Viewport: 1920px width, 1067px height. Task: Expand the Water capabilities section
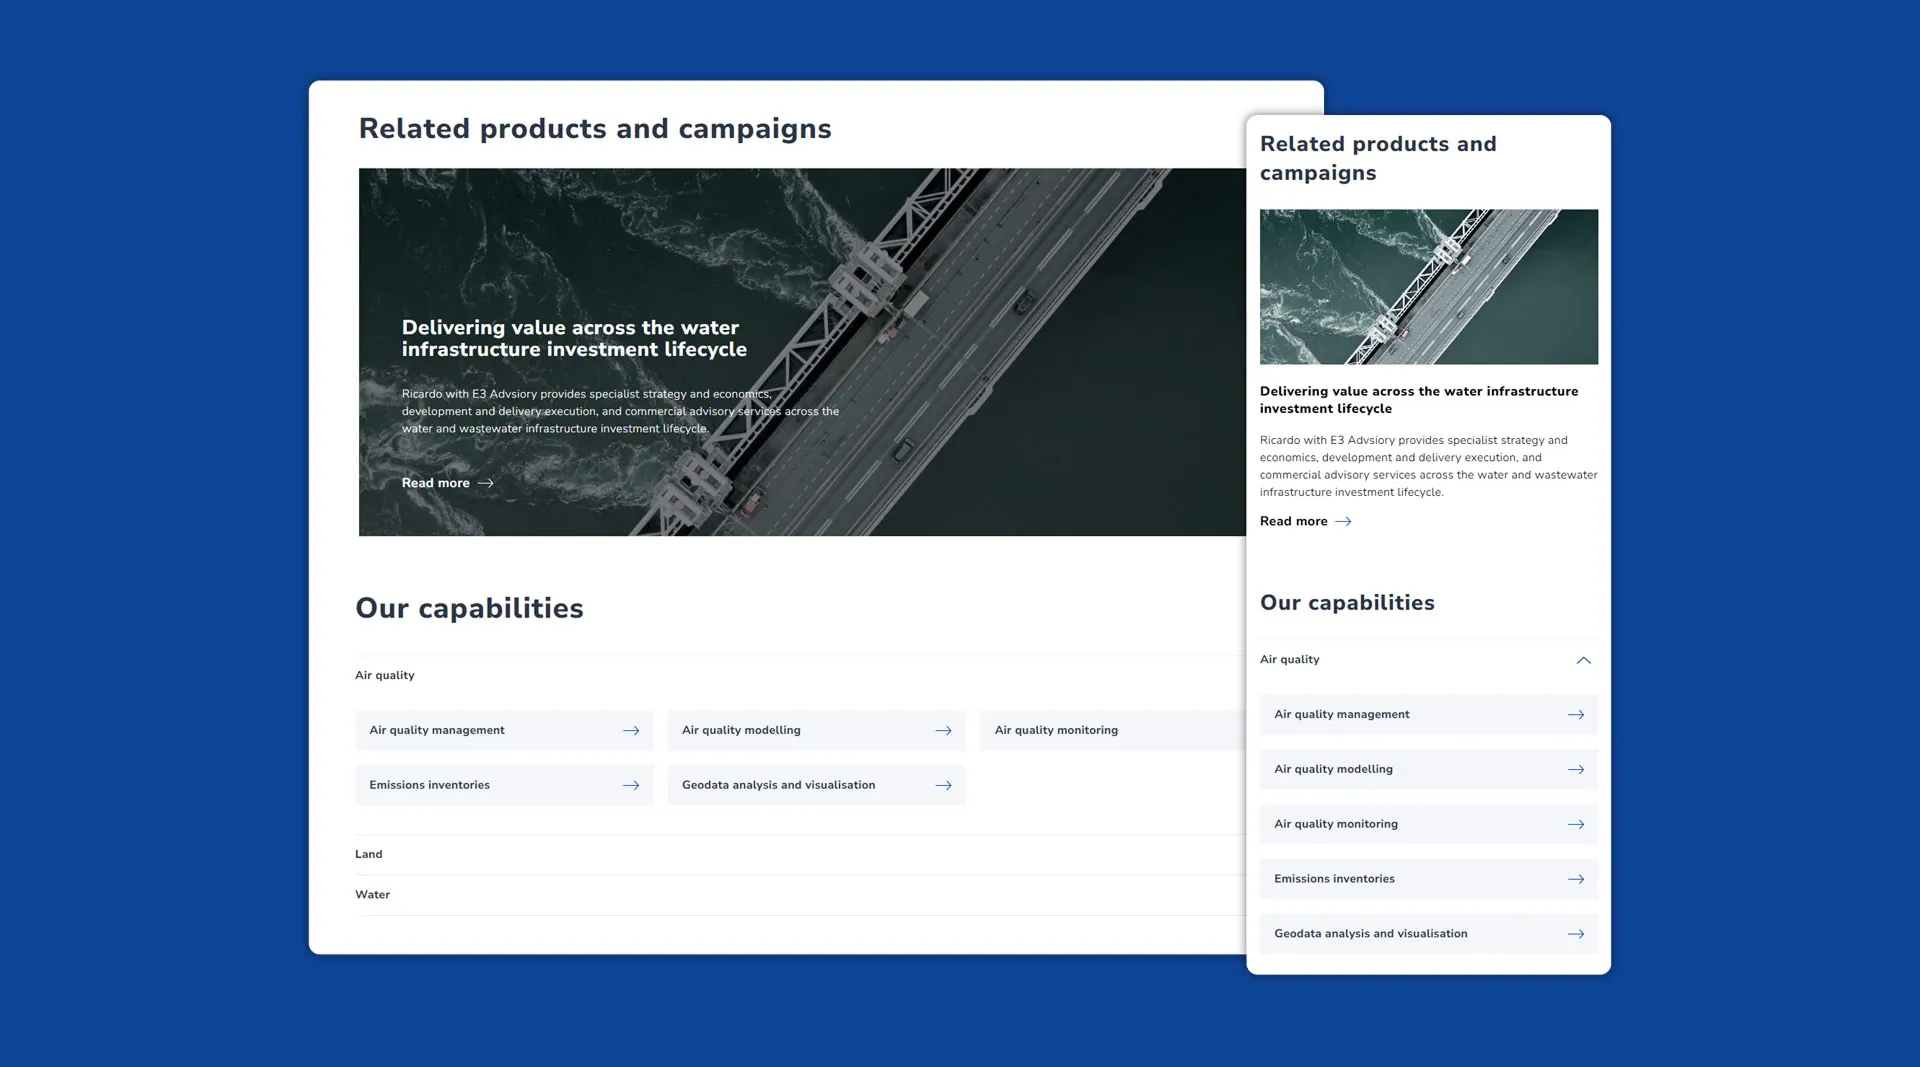[373, 895]
